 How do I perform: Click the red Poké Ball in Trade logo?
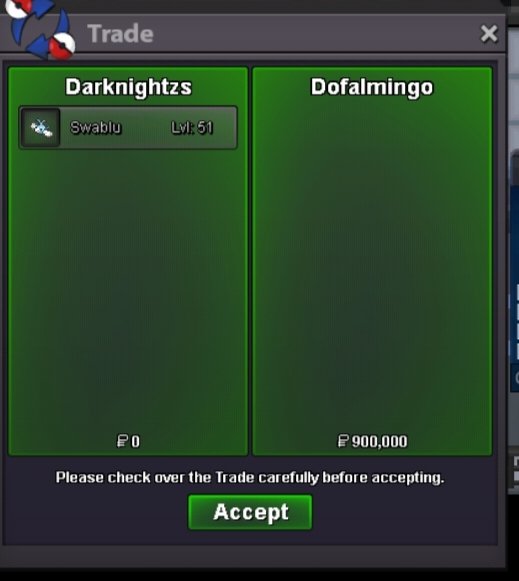pyautogui.click(x=61, y=46)
